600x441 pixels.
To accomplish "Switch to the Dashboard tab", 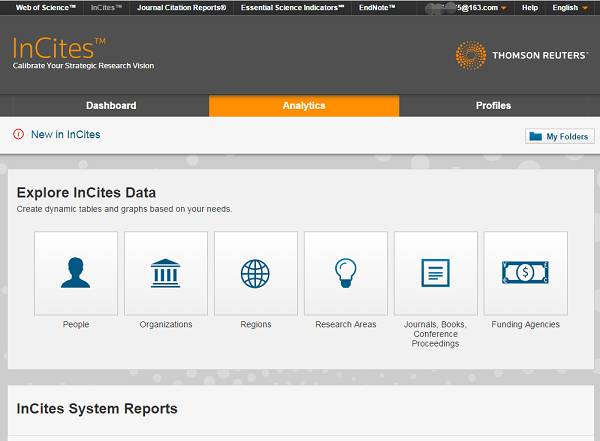I will pyautogui.click(x=111, y=106).
